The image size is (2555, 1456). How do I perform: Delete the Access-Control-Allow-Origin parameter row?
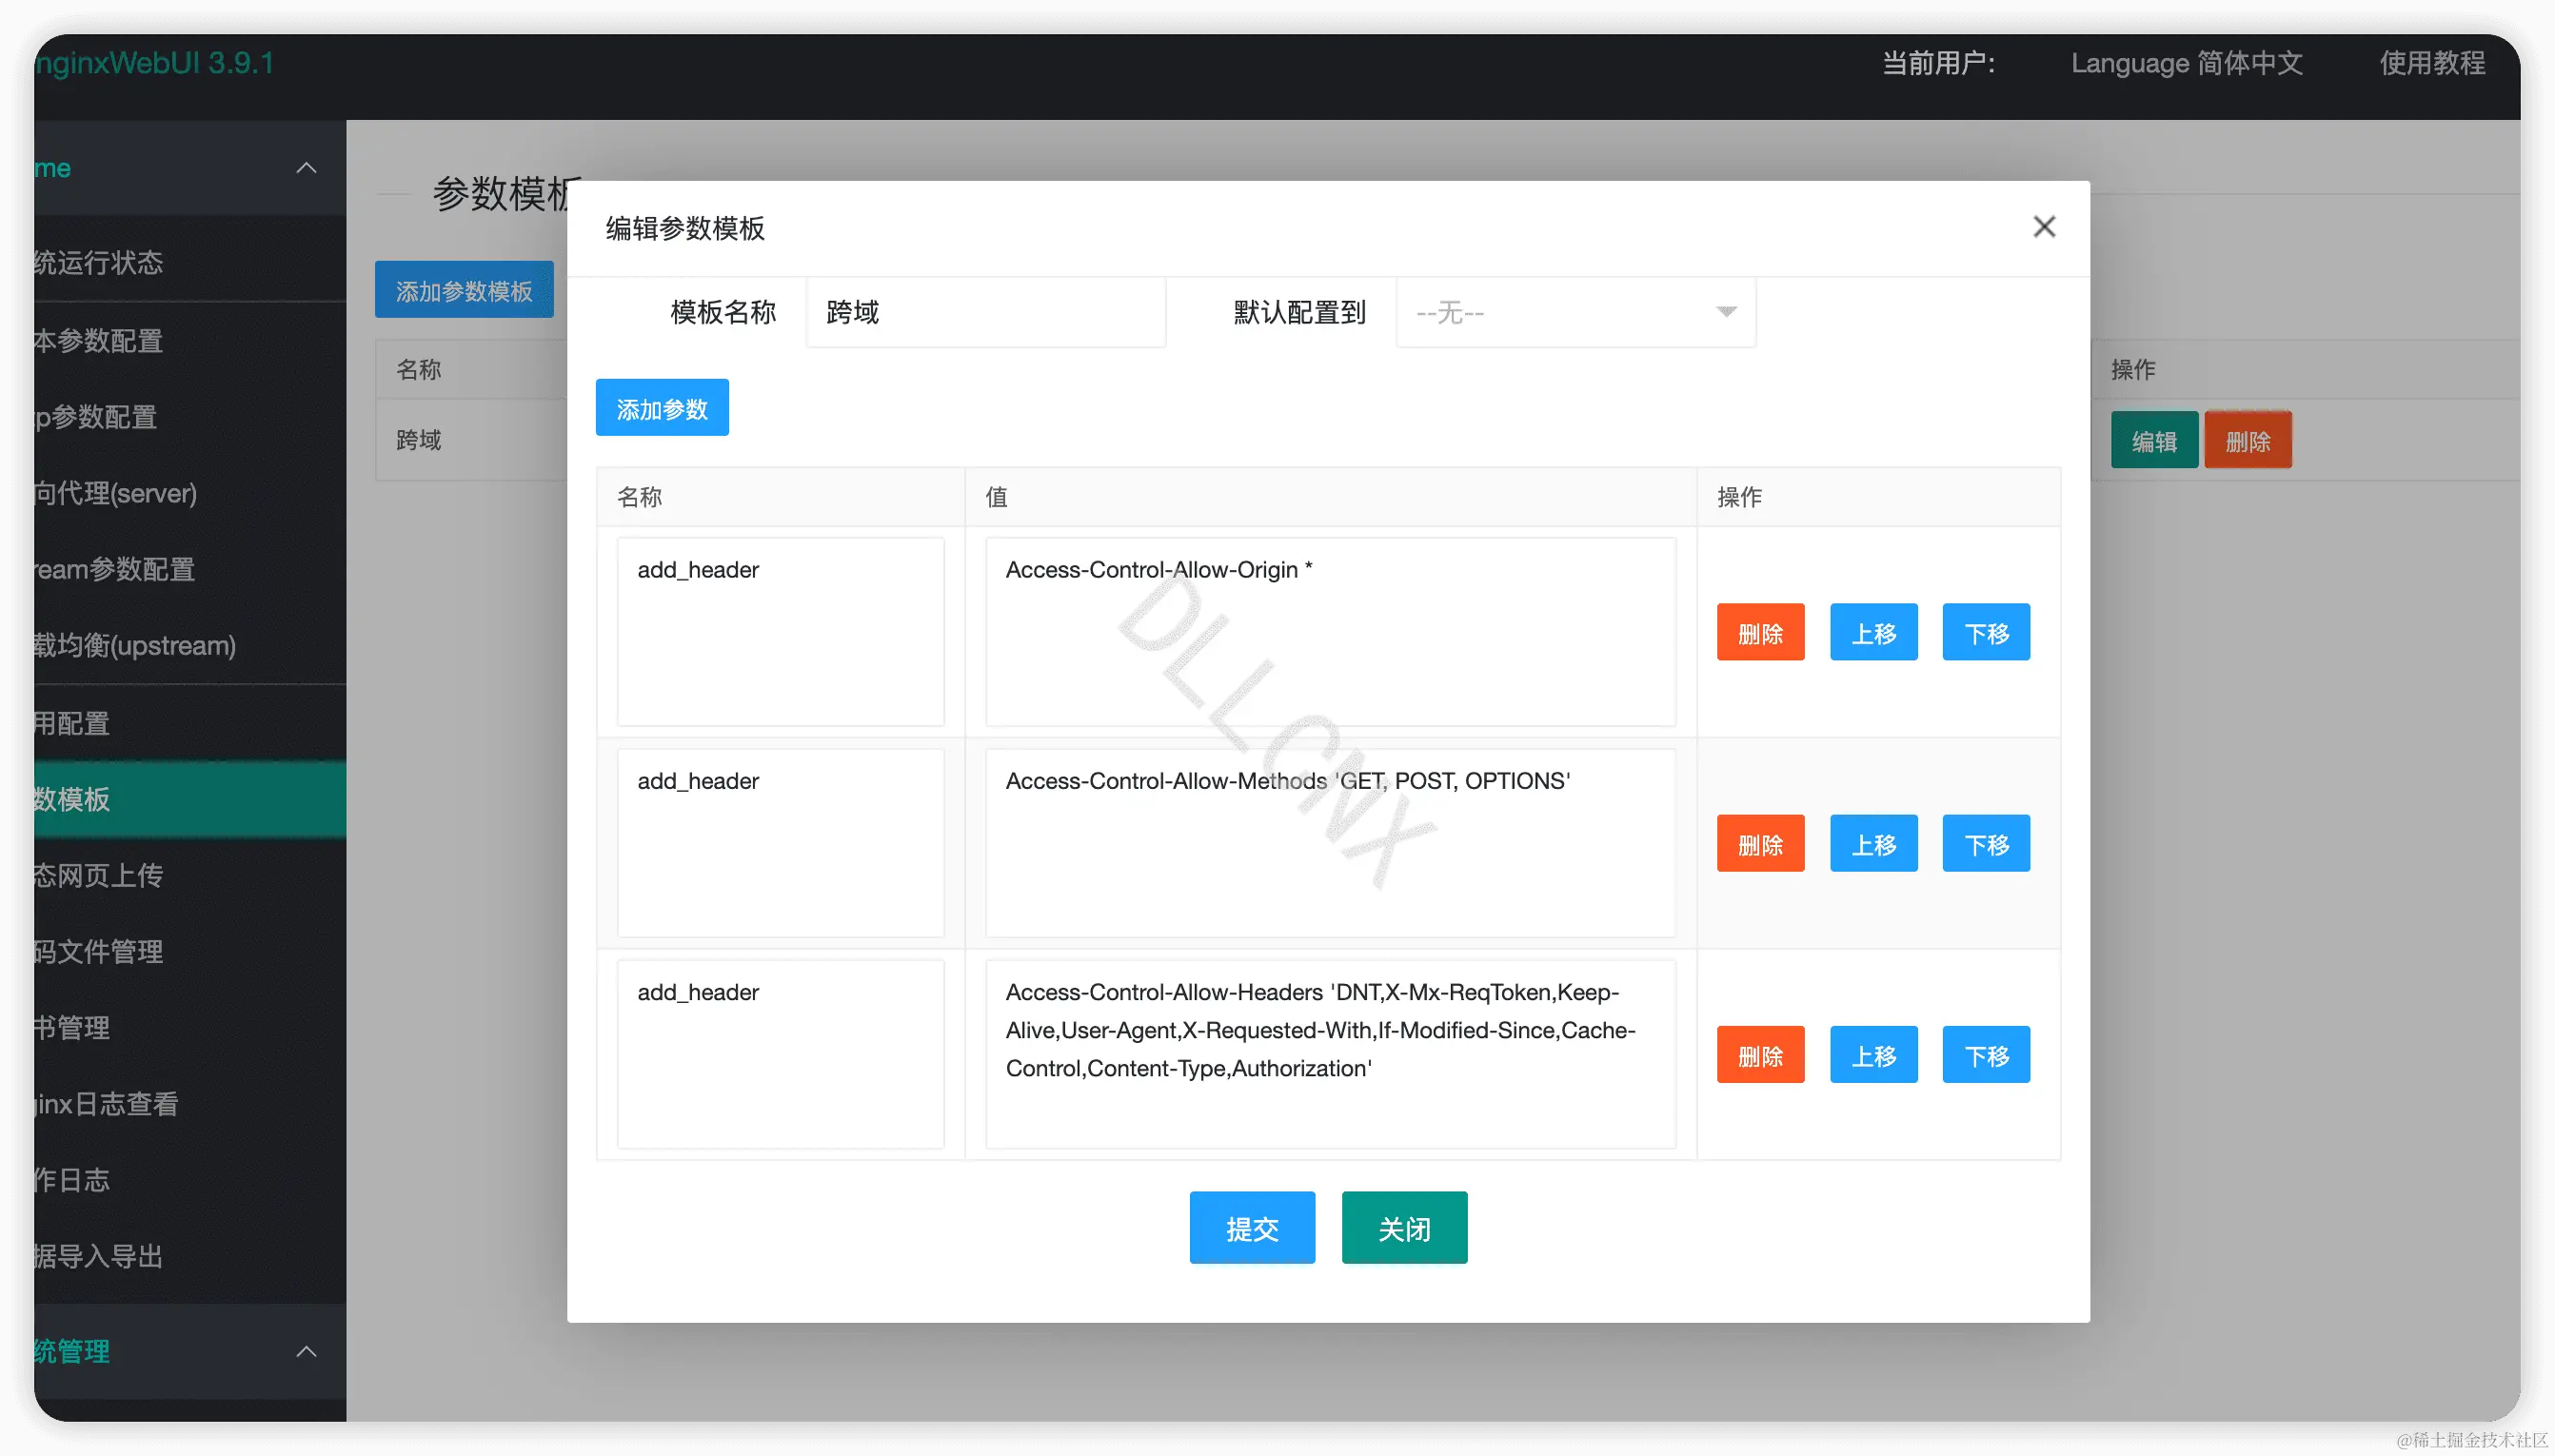click(x=1759, y=633)
